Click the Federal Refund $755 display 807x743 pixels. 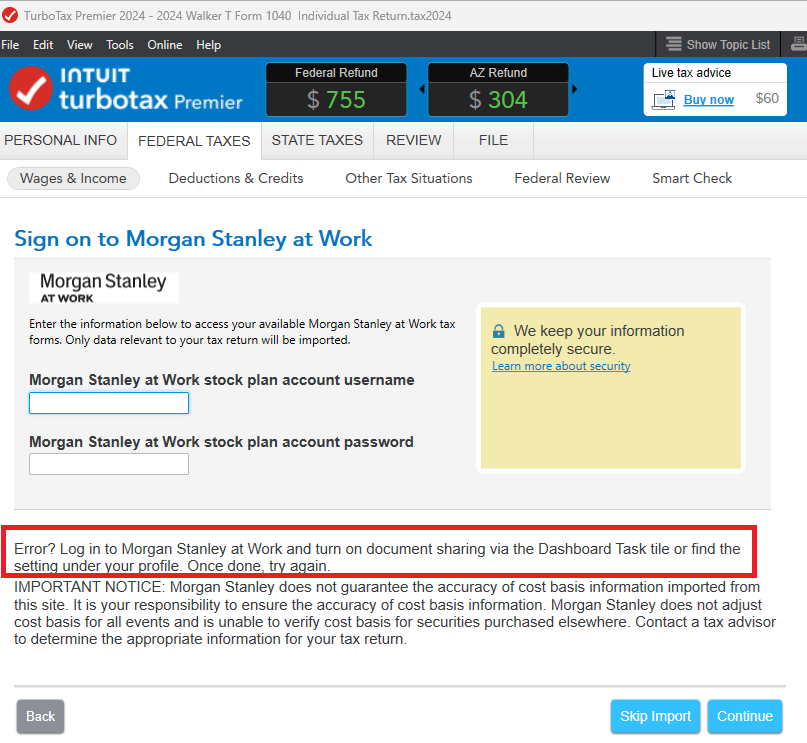(x=336, y=90)
